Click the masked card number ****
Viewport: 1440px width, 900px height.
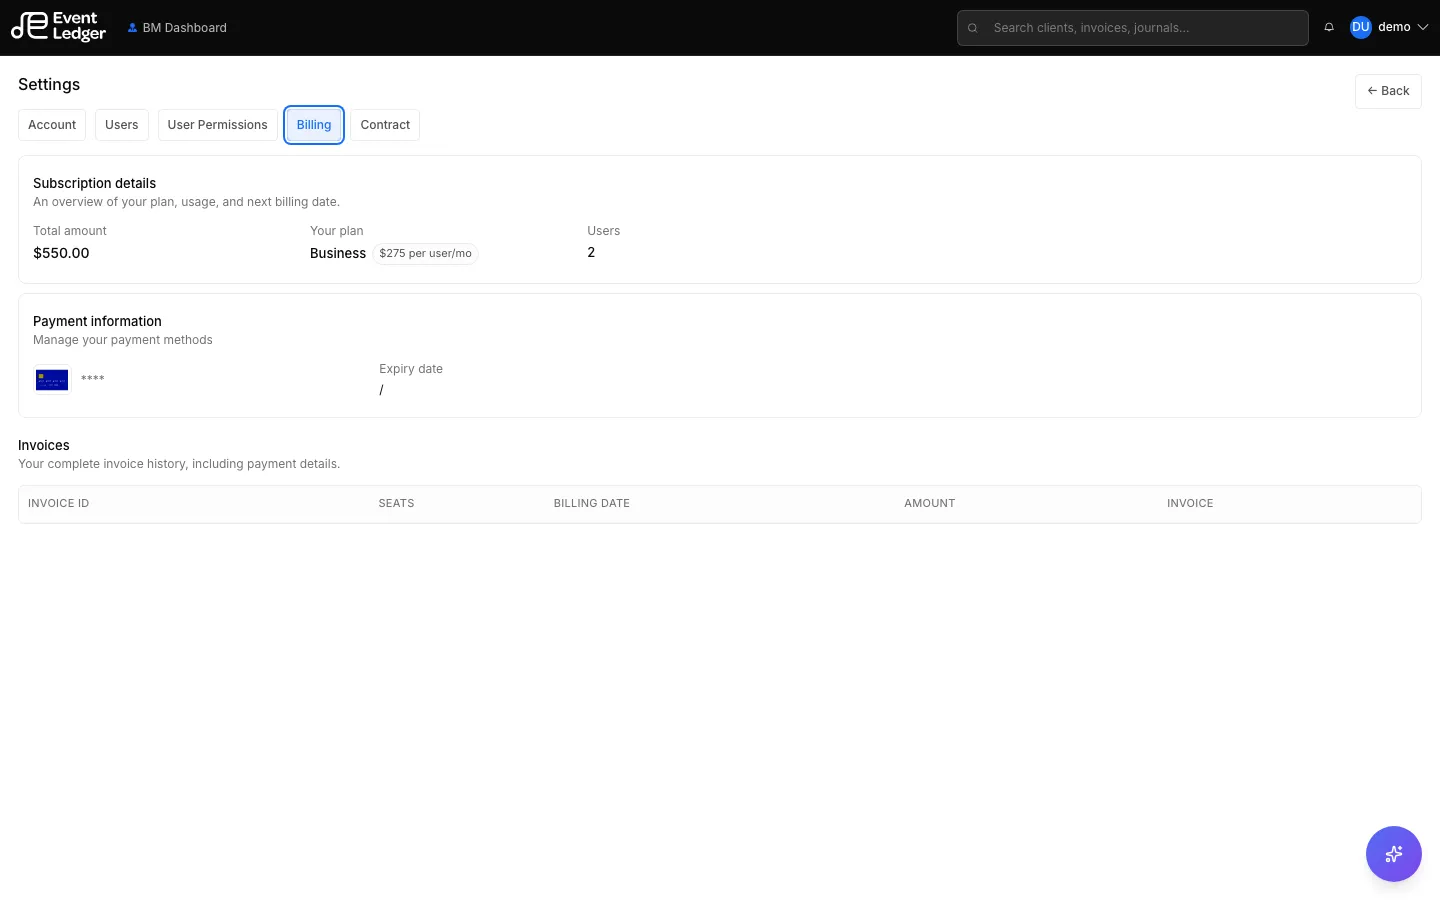pyautogui.click(x=93, y=379)
